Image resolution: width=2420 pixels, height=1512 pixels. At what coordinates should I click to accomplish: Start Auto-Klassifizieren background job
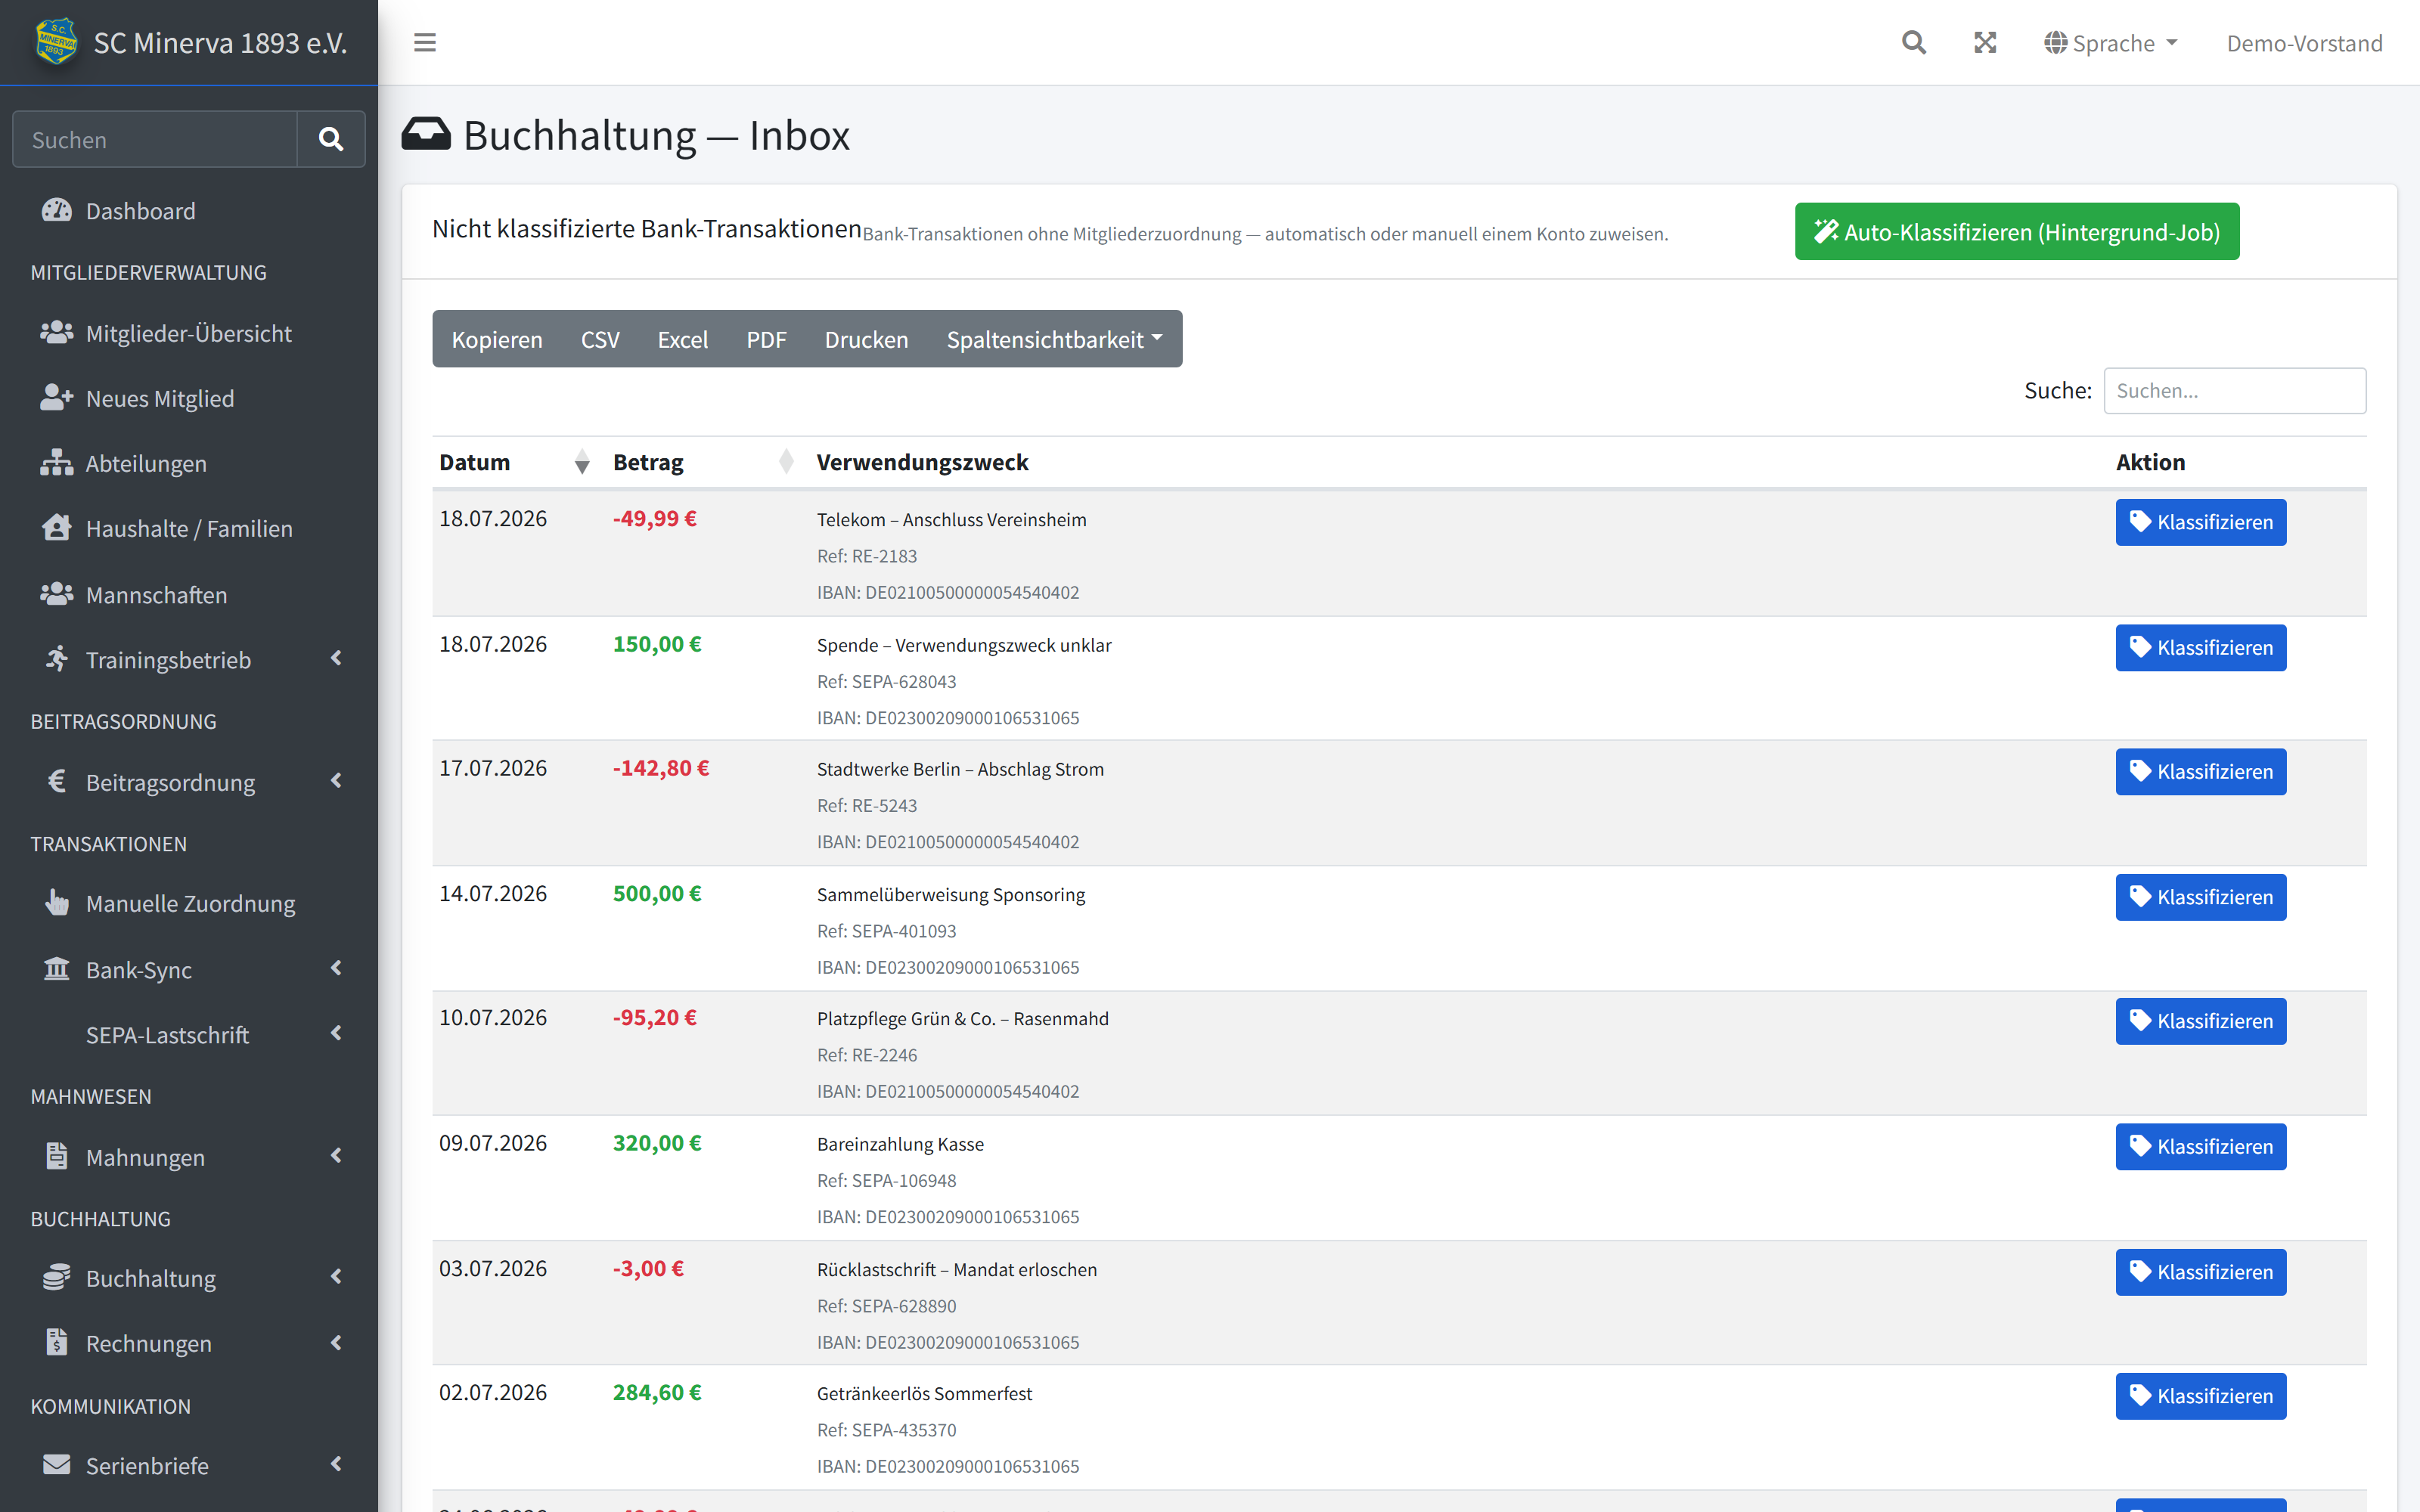(x=2016, y=232)
